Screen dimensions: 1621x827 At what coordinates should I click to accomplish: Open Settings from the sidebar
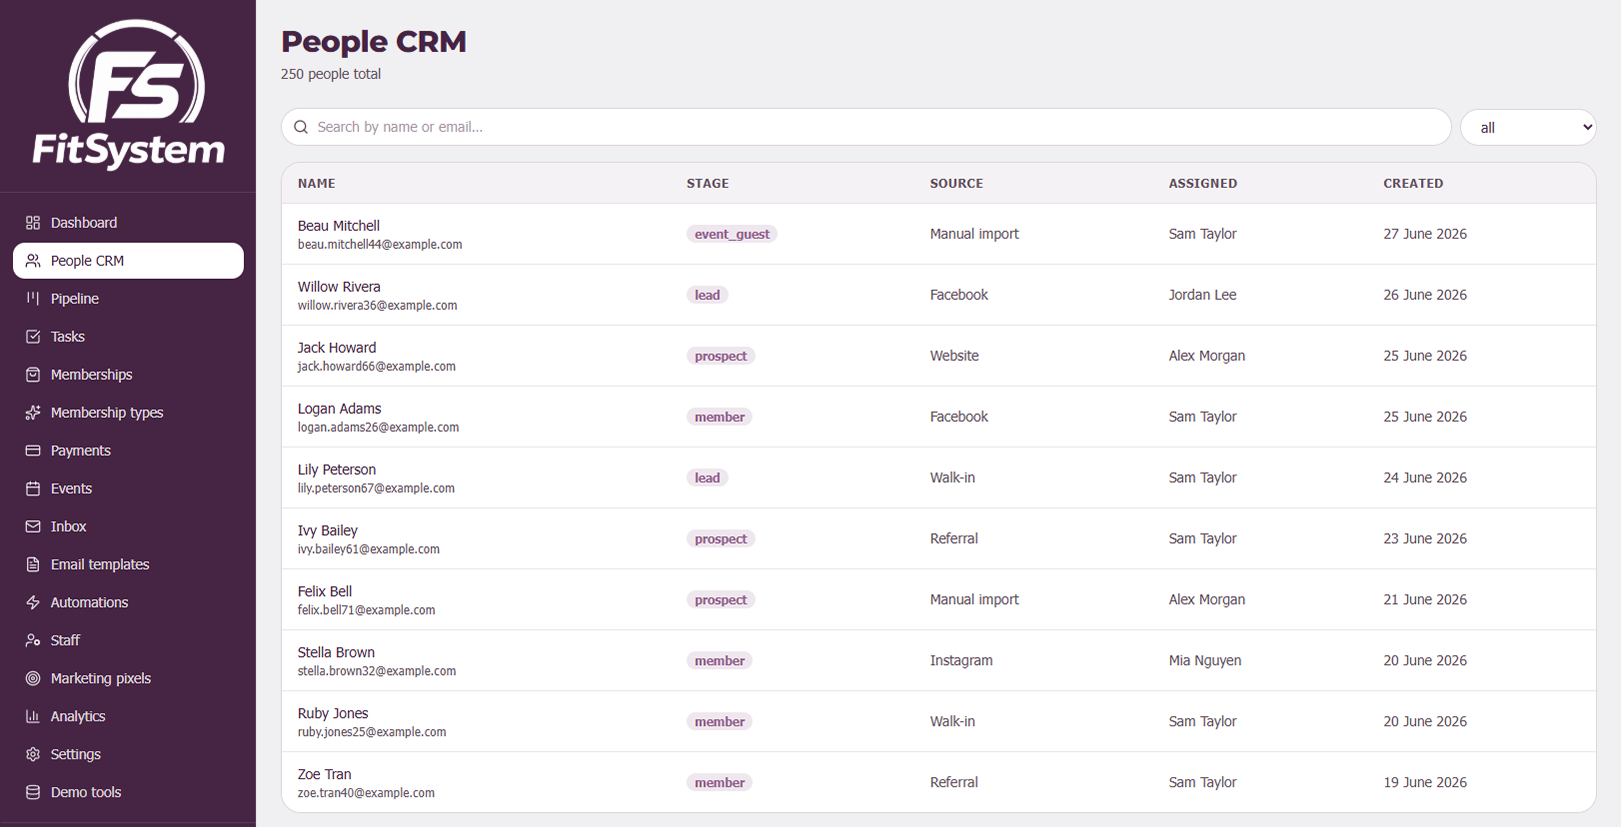click(x=128, y=755)
